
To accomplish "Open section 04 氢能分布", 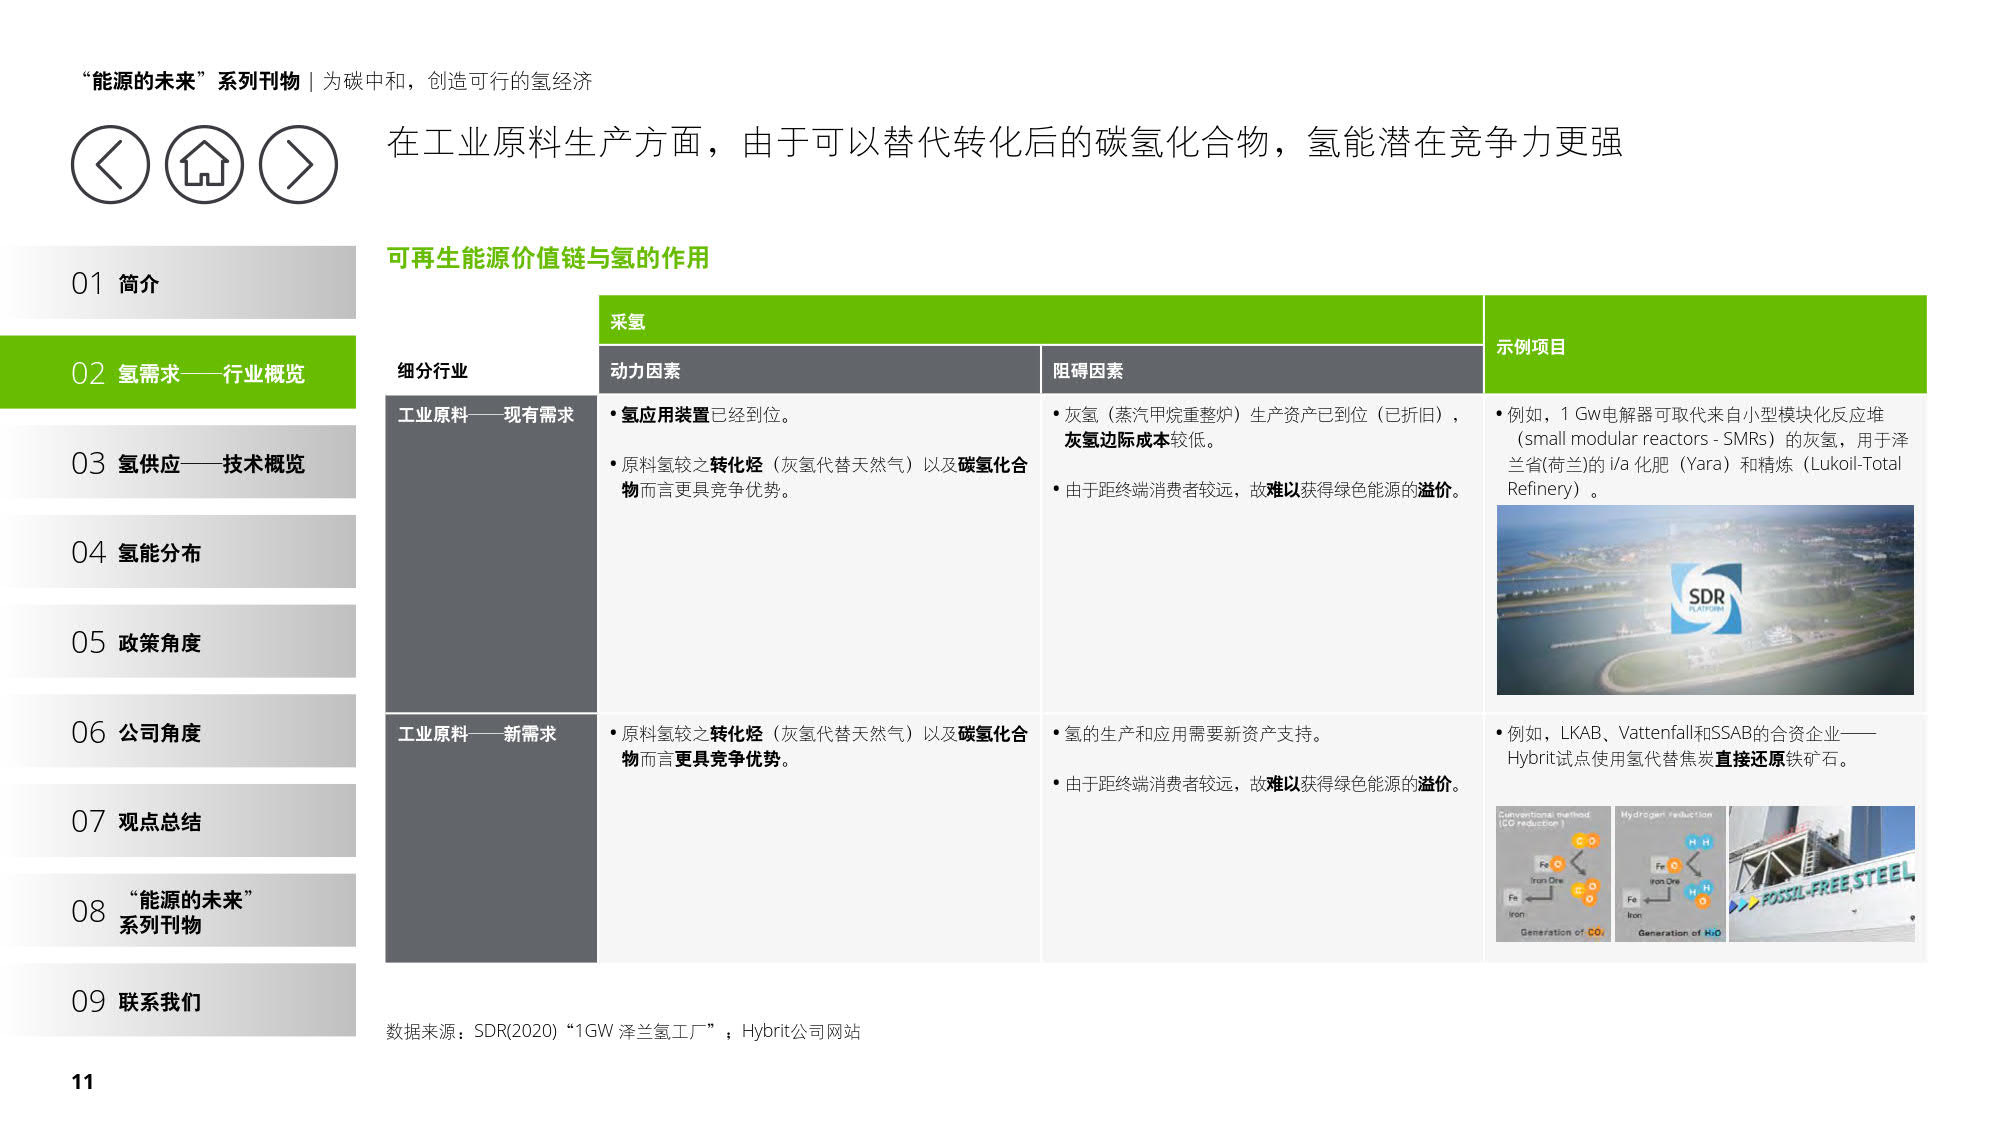I will click(178, 552).
